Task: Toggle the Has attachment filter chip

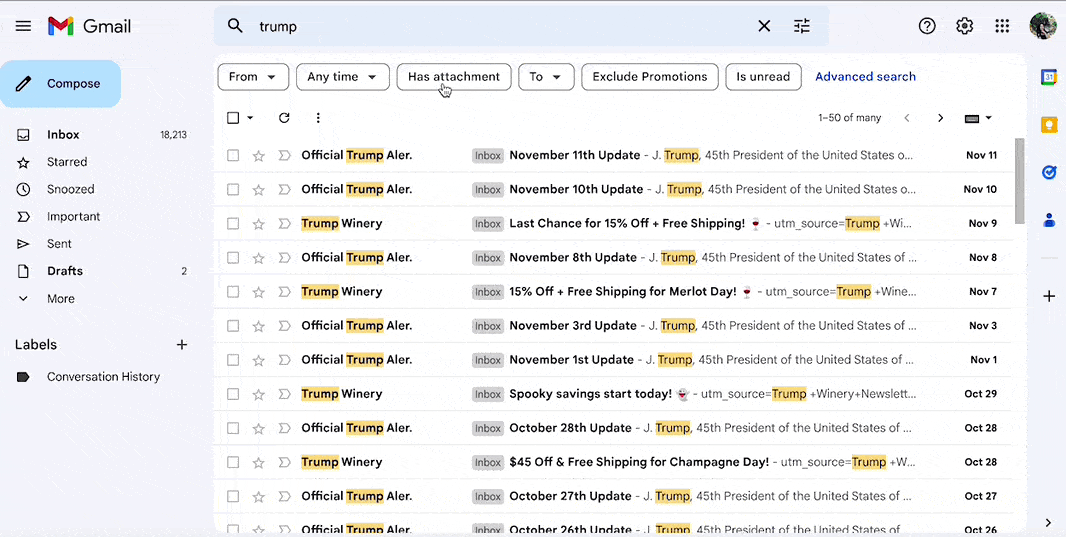Action: coord(454,77)
